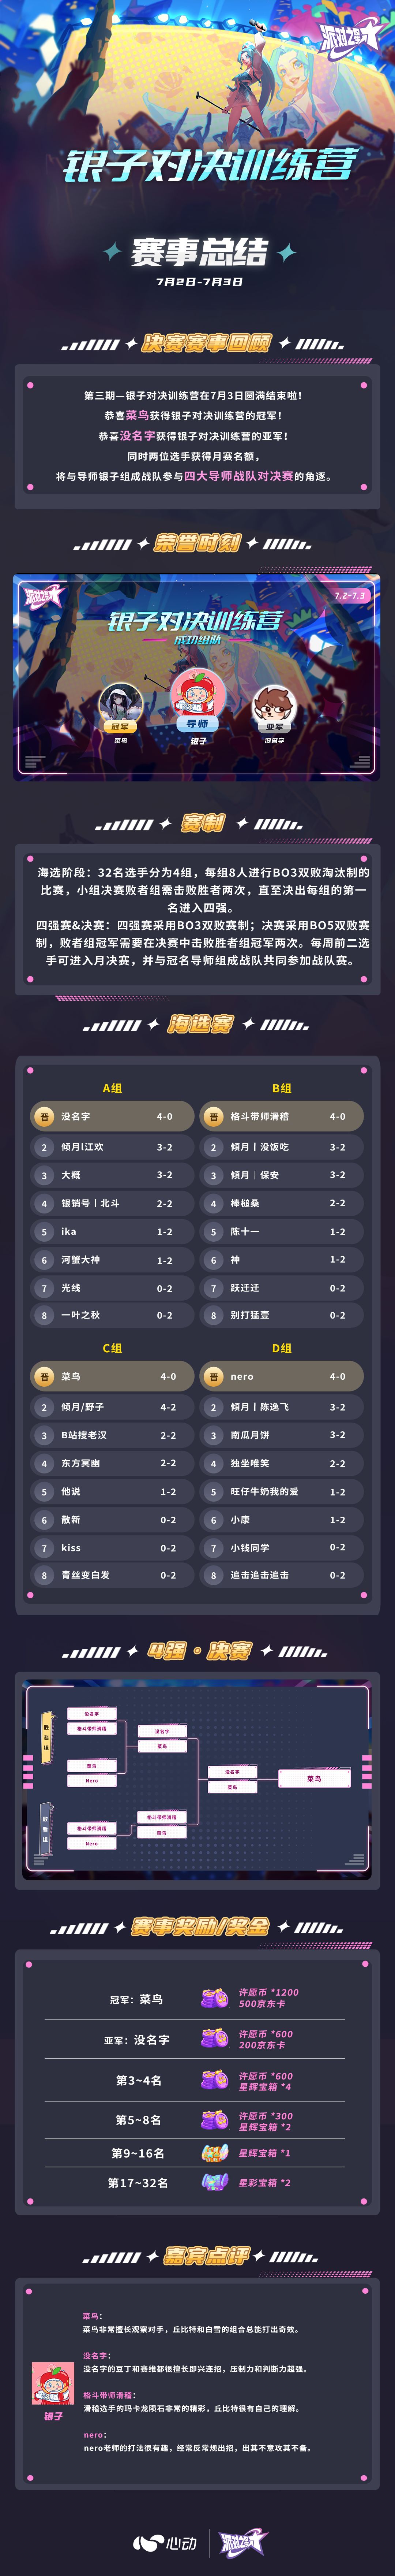Click the purple coin icon in the 冠军 reward row
Screen dimensions: 395x2576
pos(214,1997)
